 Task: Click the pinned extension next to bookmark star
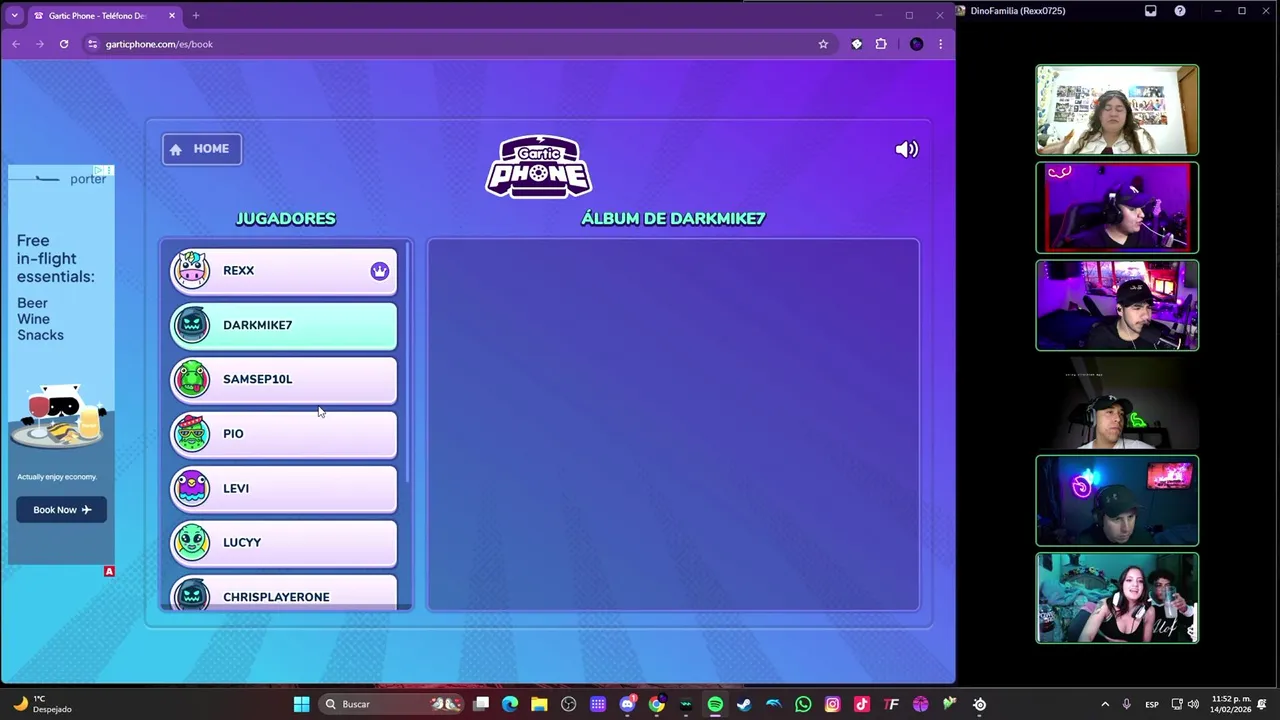click(857, 44)
